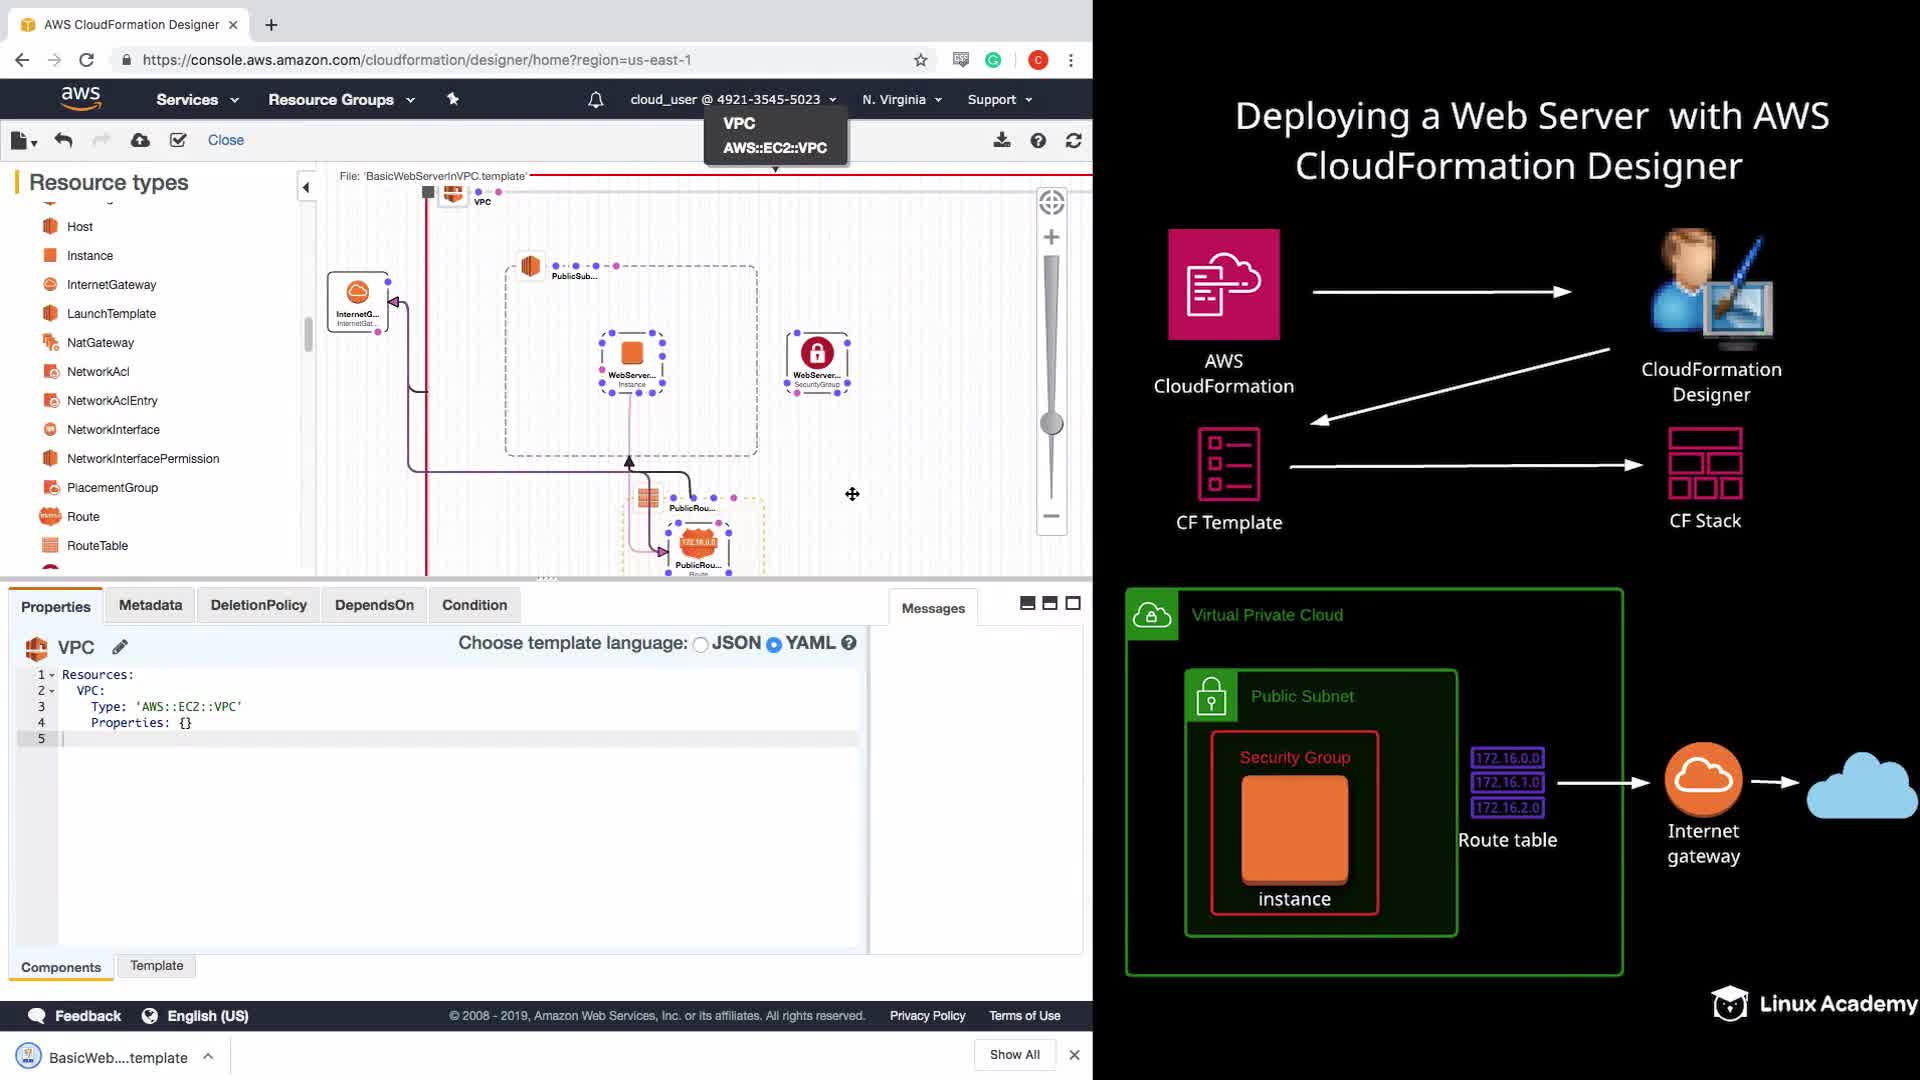The height and width of the screenshot is (1080, 1920).
Task: Open the Services dropdown menu
Action: 197,99
